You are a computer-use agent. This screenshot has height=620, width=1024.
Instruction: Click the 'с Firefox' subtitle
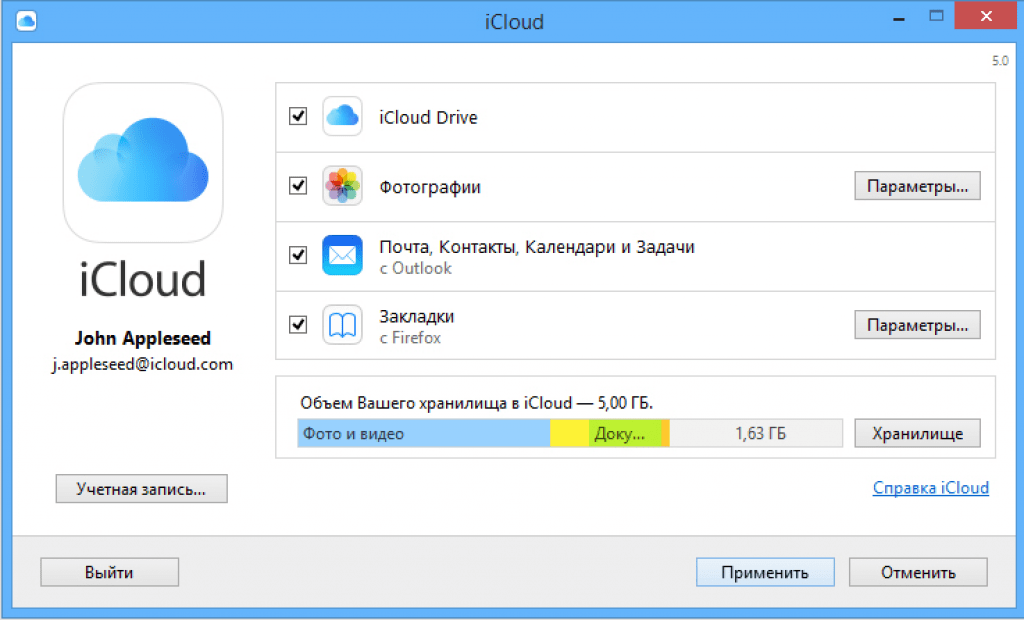(x=410, y=338)
